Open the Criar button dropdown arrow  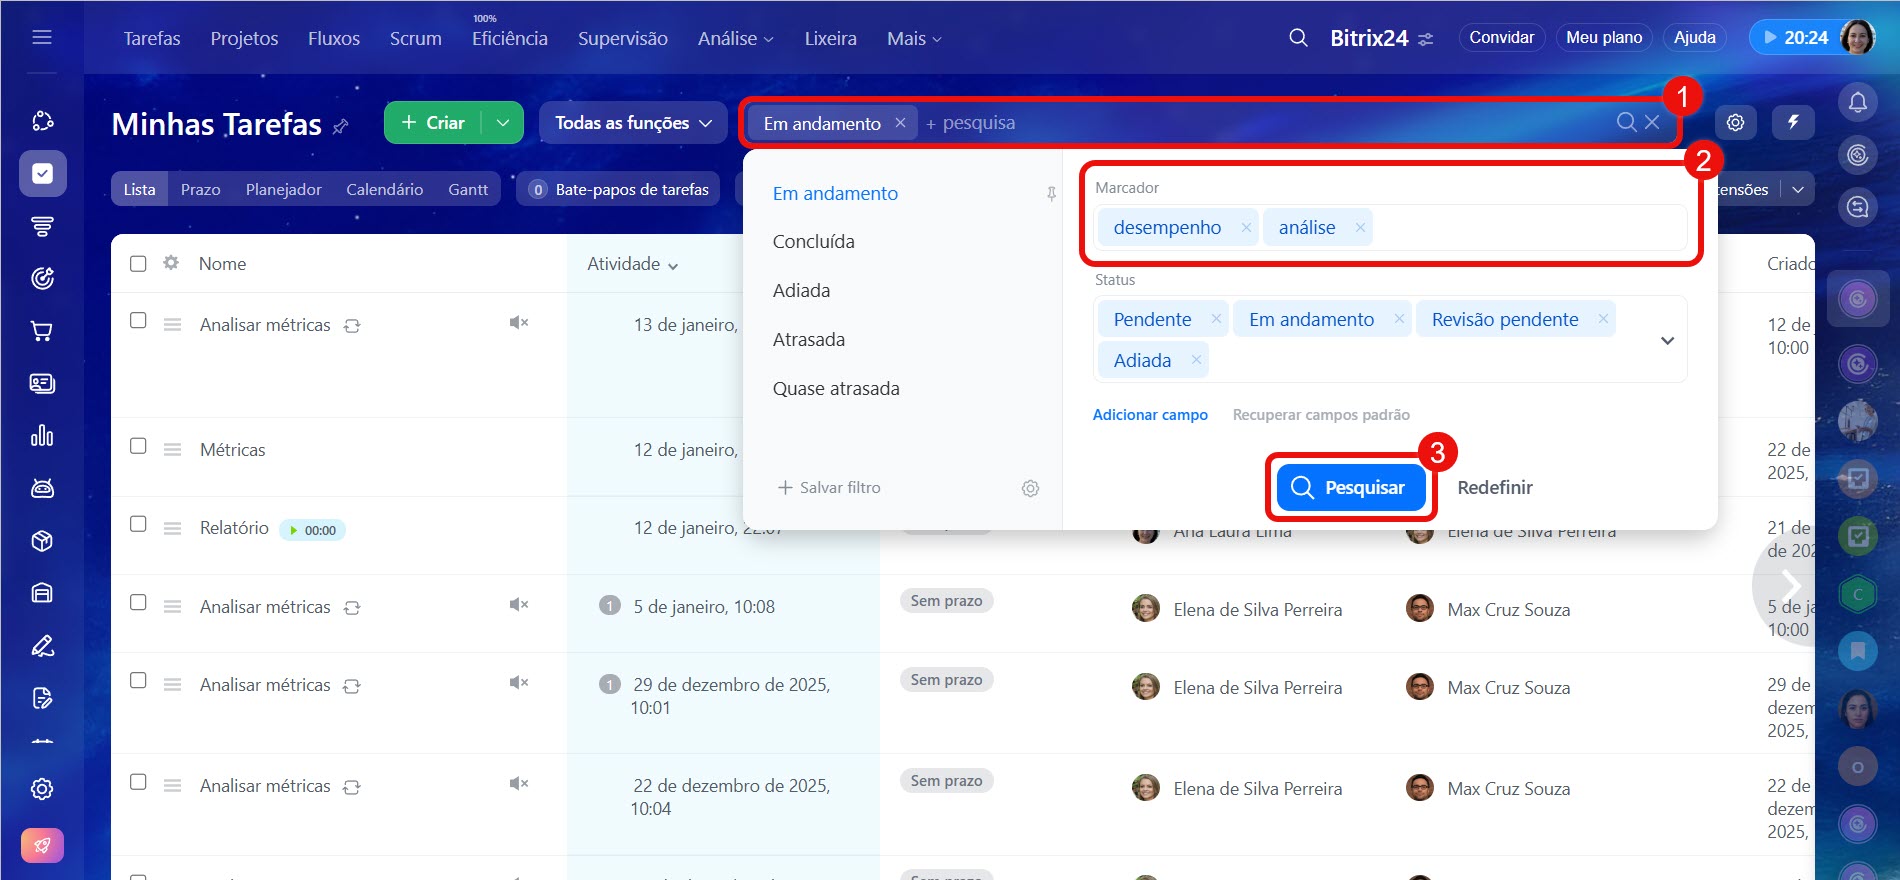[503, 123]
